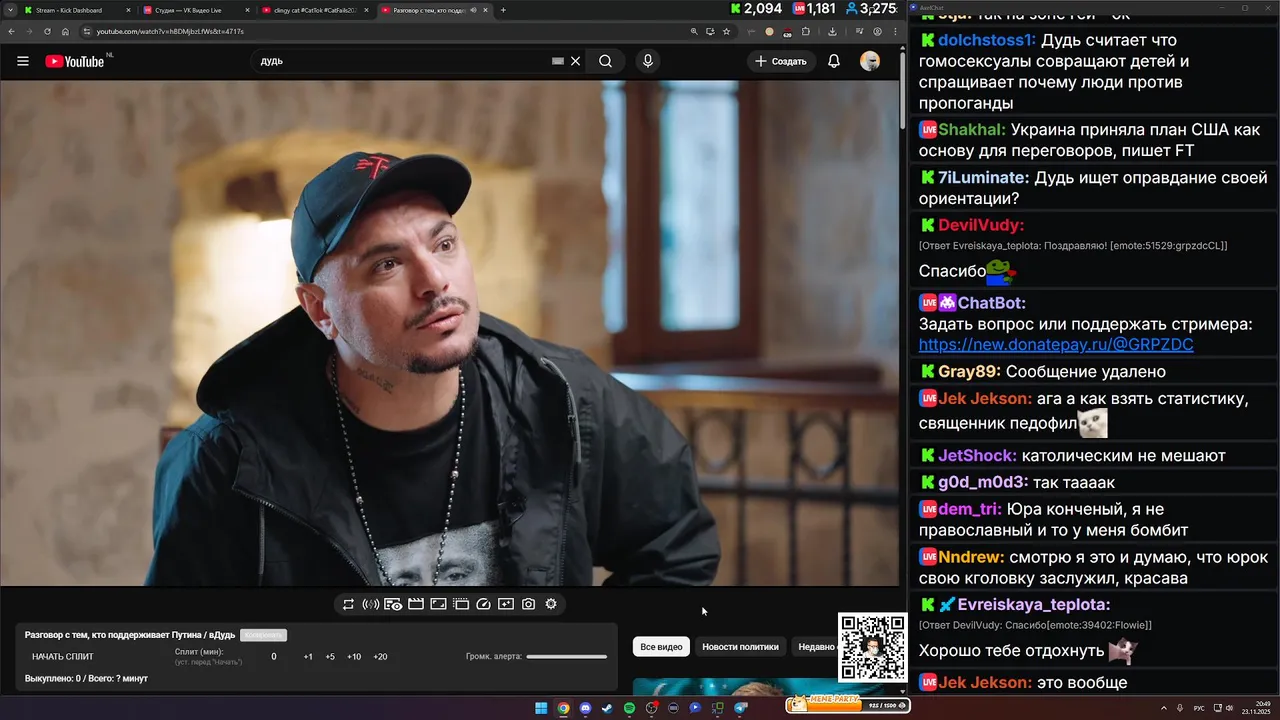This screenshot has width=1280, height=720.
Task: Reload the current page
Action: click(47, 31)
